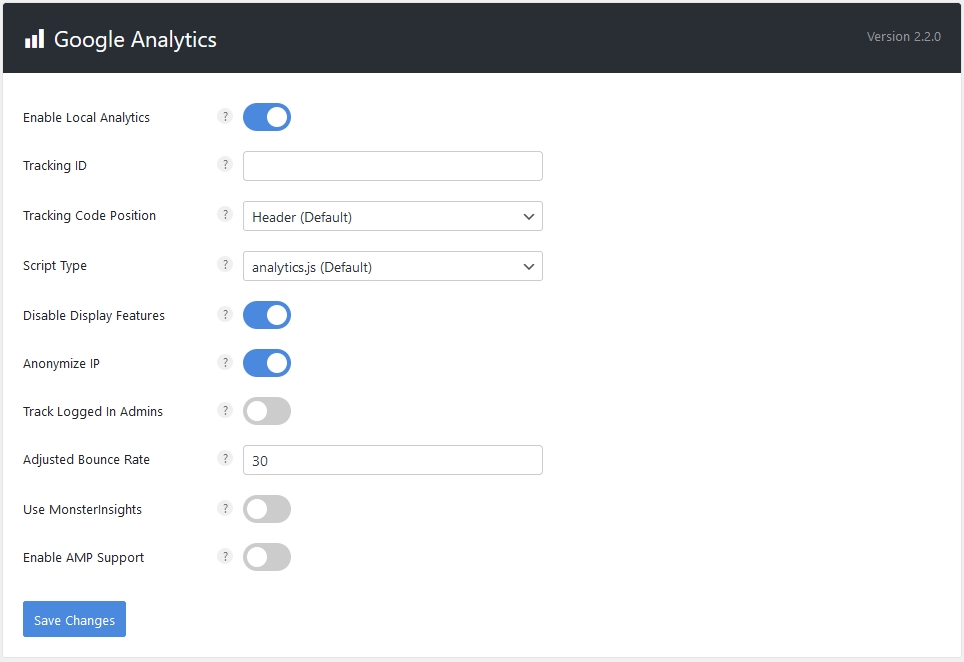This screenshot has height=662, width=964.
Task: Turn off Enable Local Analytics toggle
Action: tap(267, 117)
